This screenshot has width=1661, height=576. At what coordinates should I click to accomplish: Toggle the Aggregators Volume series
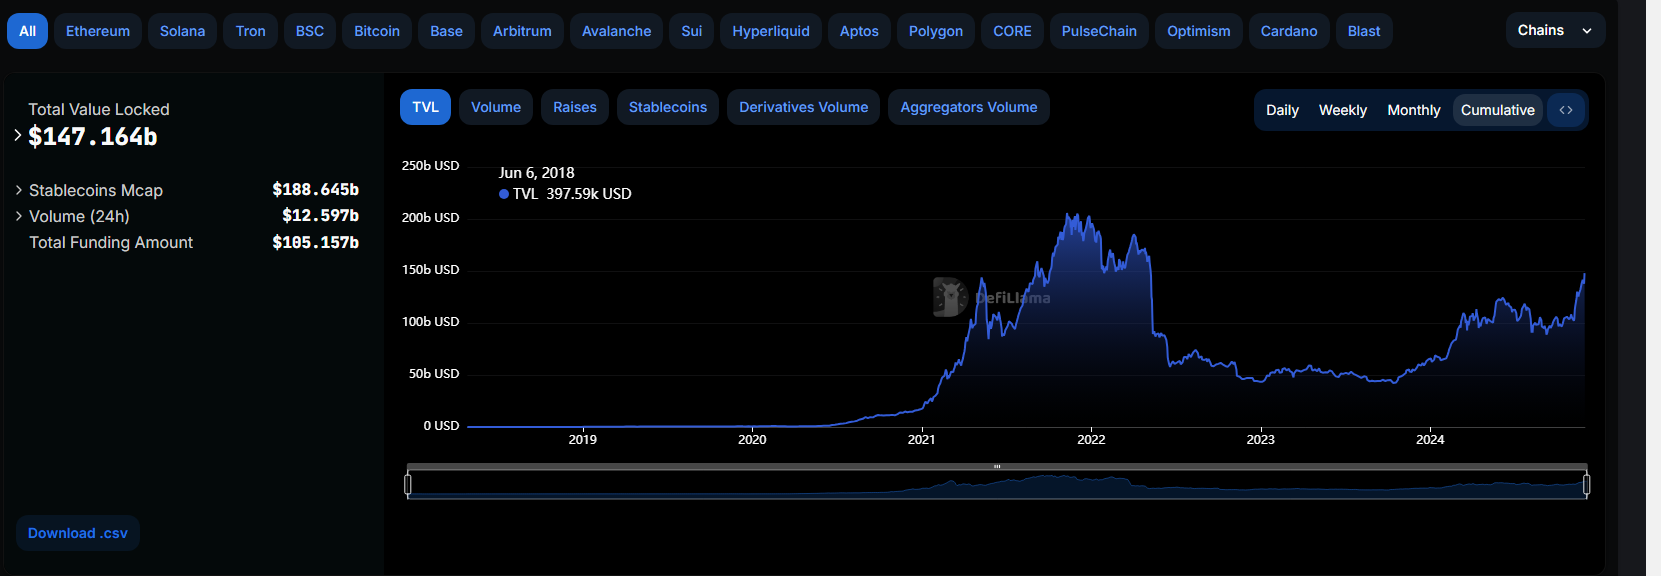tap(969, 107)
